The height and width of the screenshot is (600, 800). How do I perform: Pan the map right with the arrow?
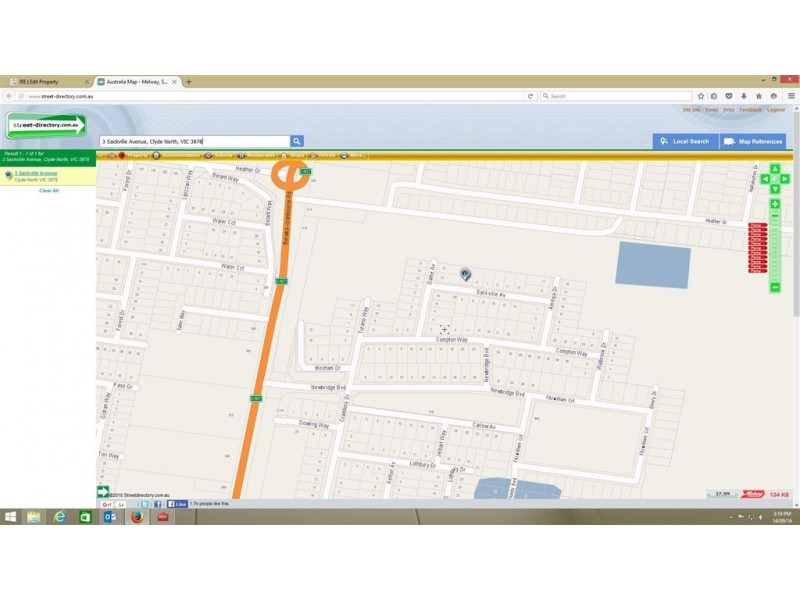click(785, 180)
